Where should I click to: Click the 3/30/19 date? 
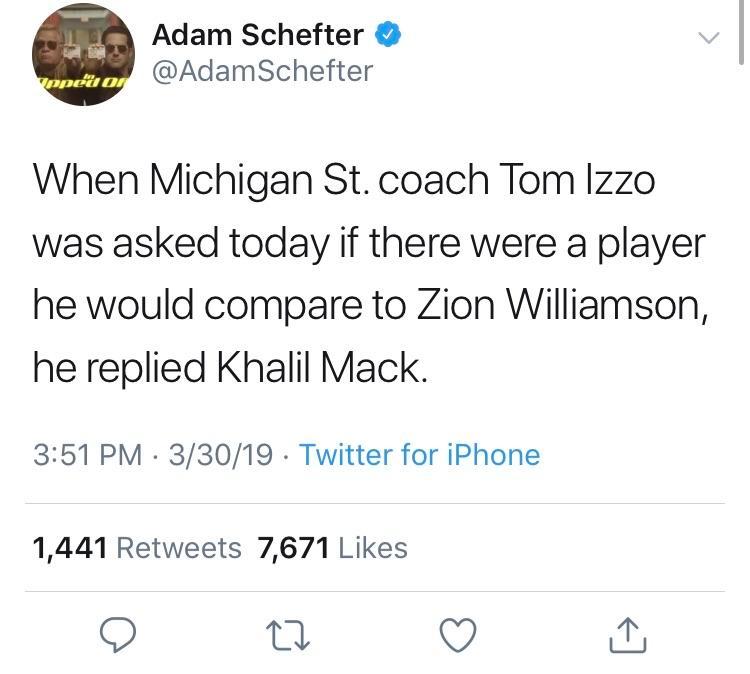coord(221,455)
